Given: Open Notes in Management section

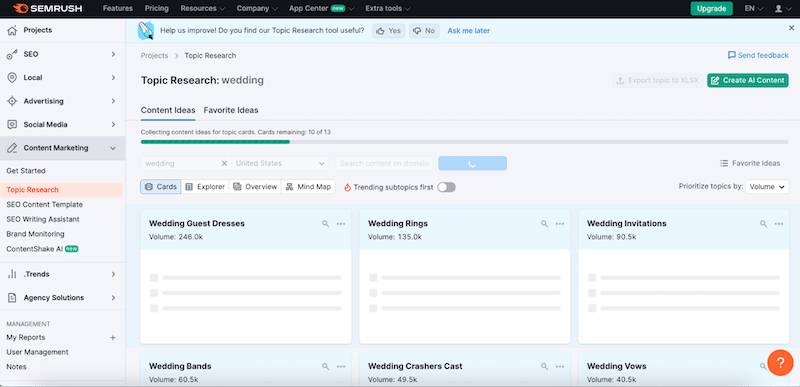Looking at the screenshot, I should point(16,367).
